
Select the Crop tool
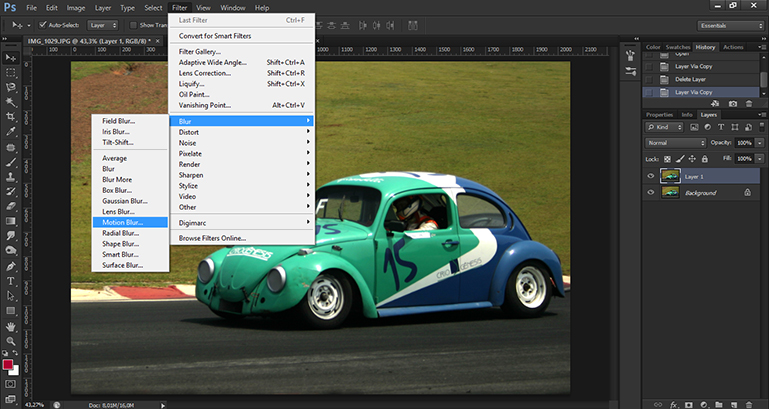pyautogui.click(x=10, y=116)
